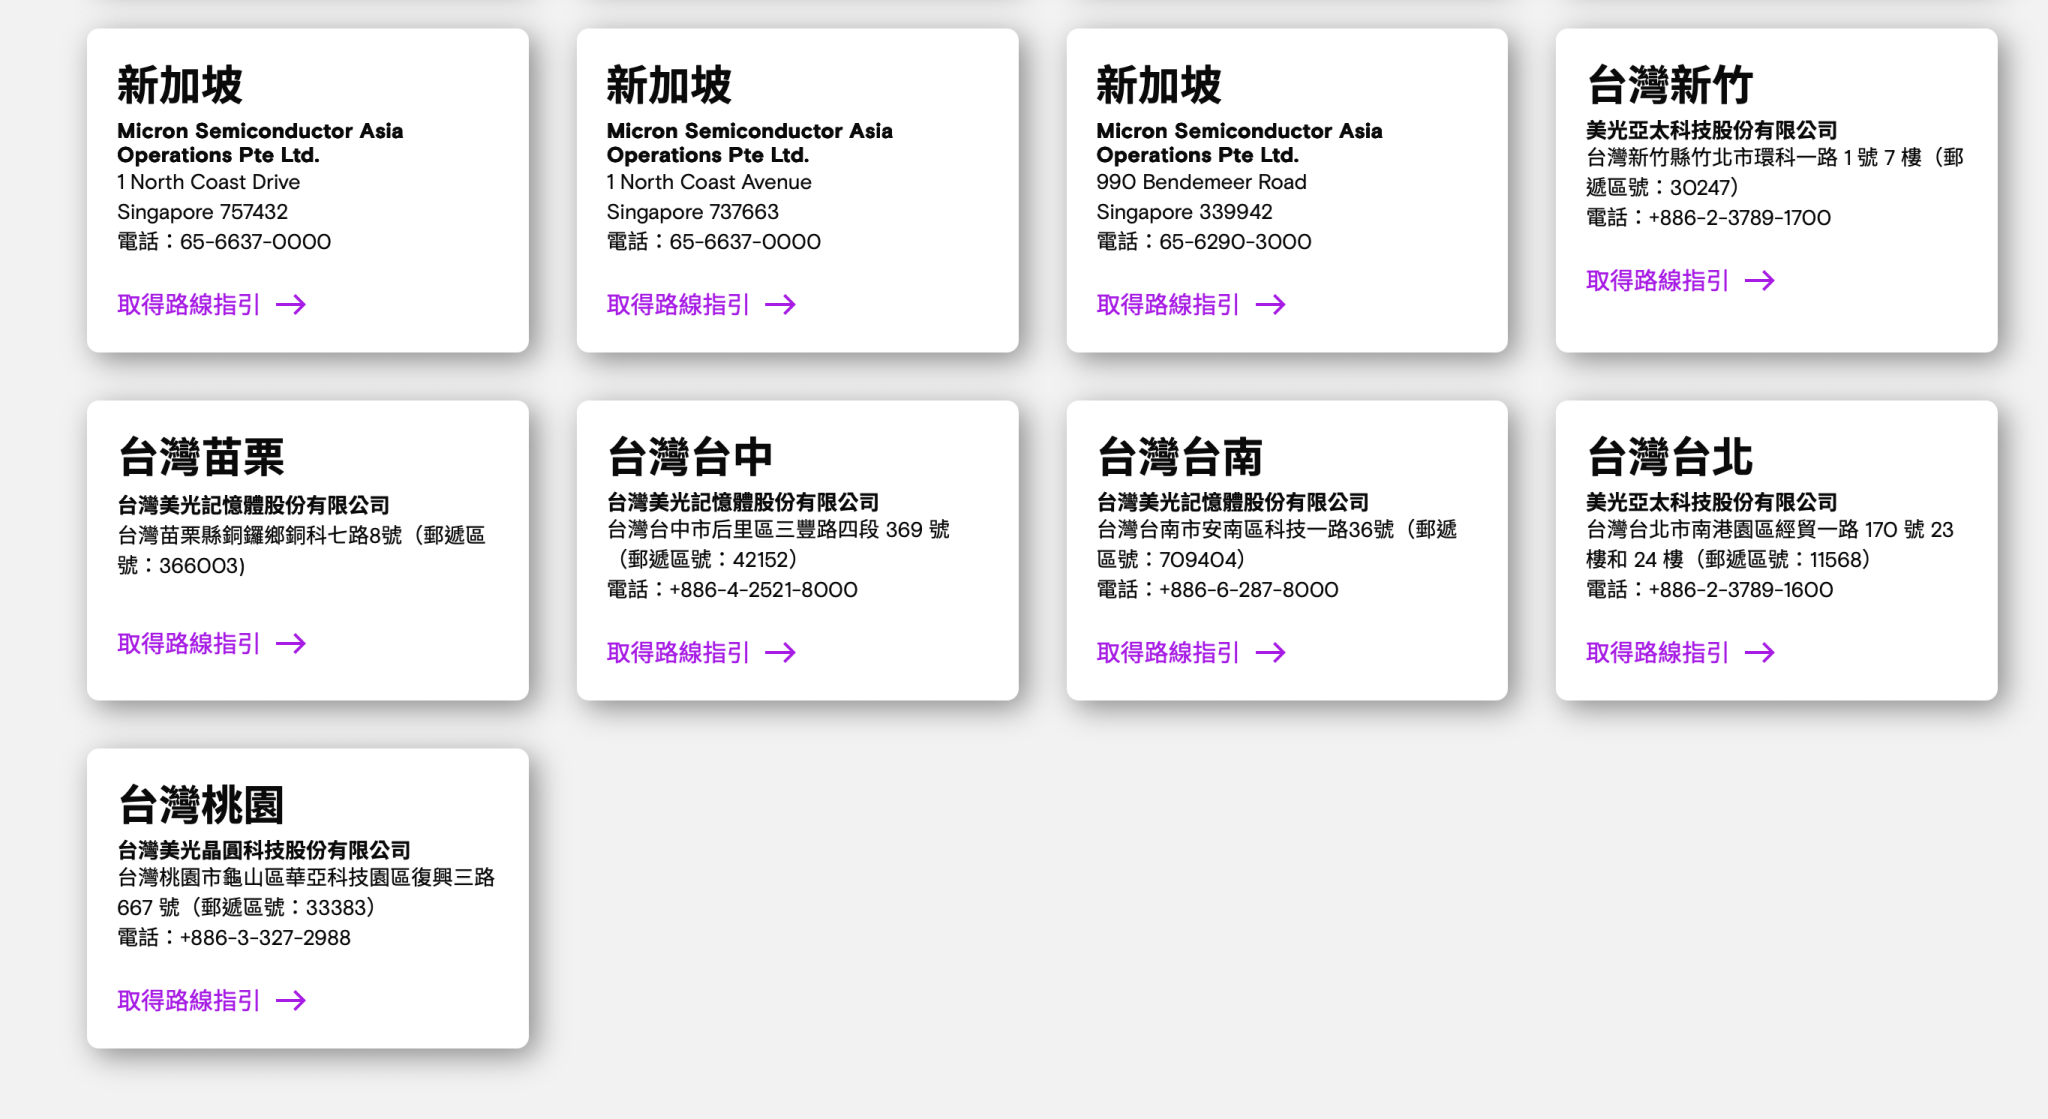Click phone number +886-2-3789-1700
Screen dimensions: 2048x1119
pyautogui.click(x=1740, y=218)
